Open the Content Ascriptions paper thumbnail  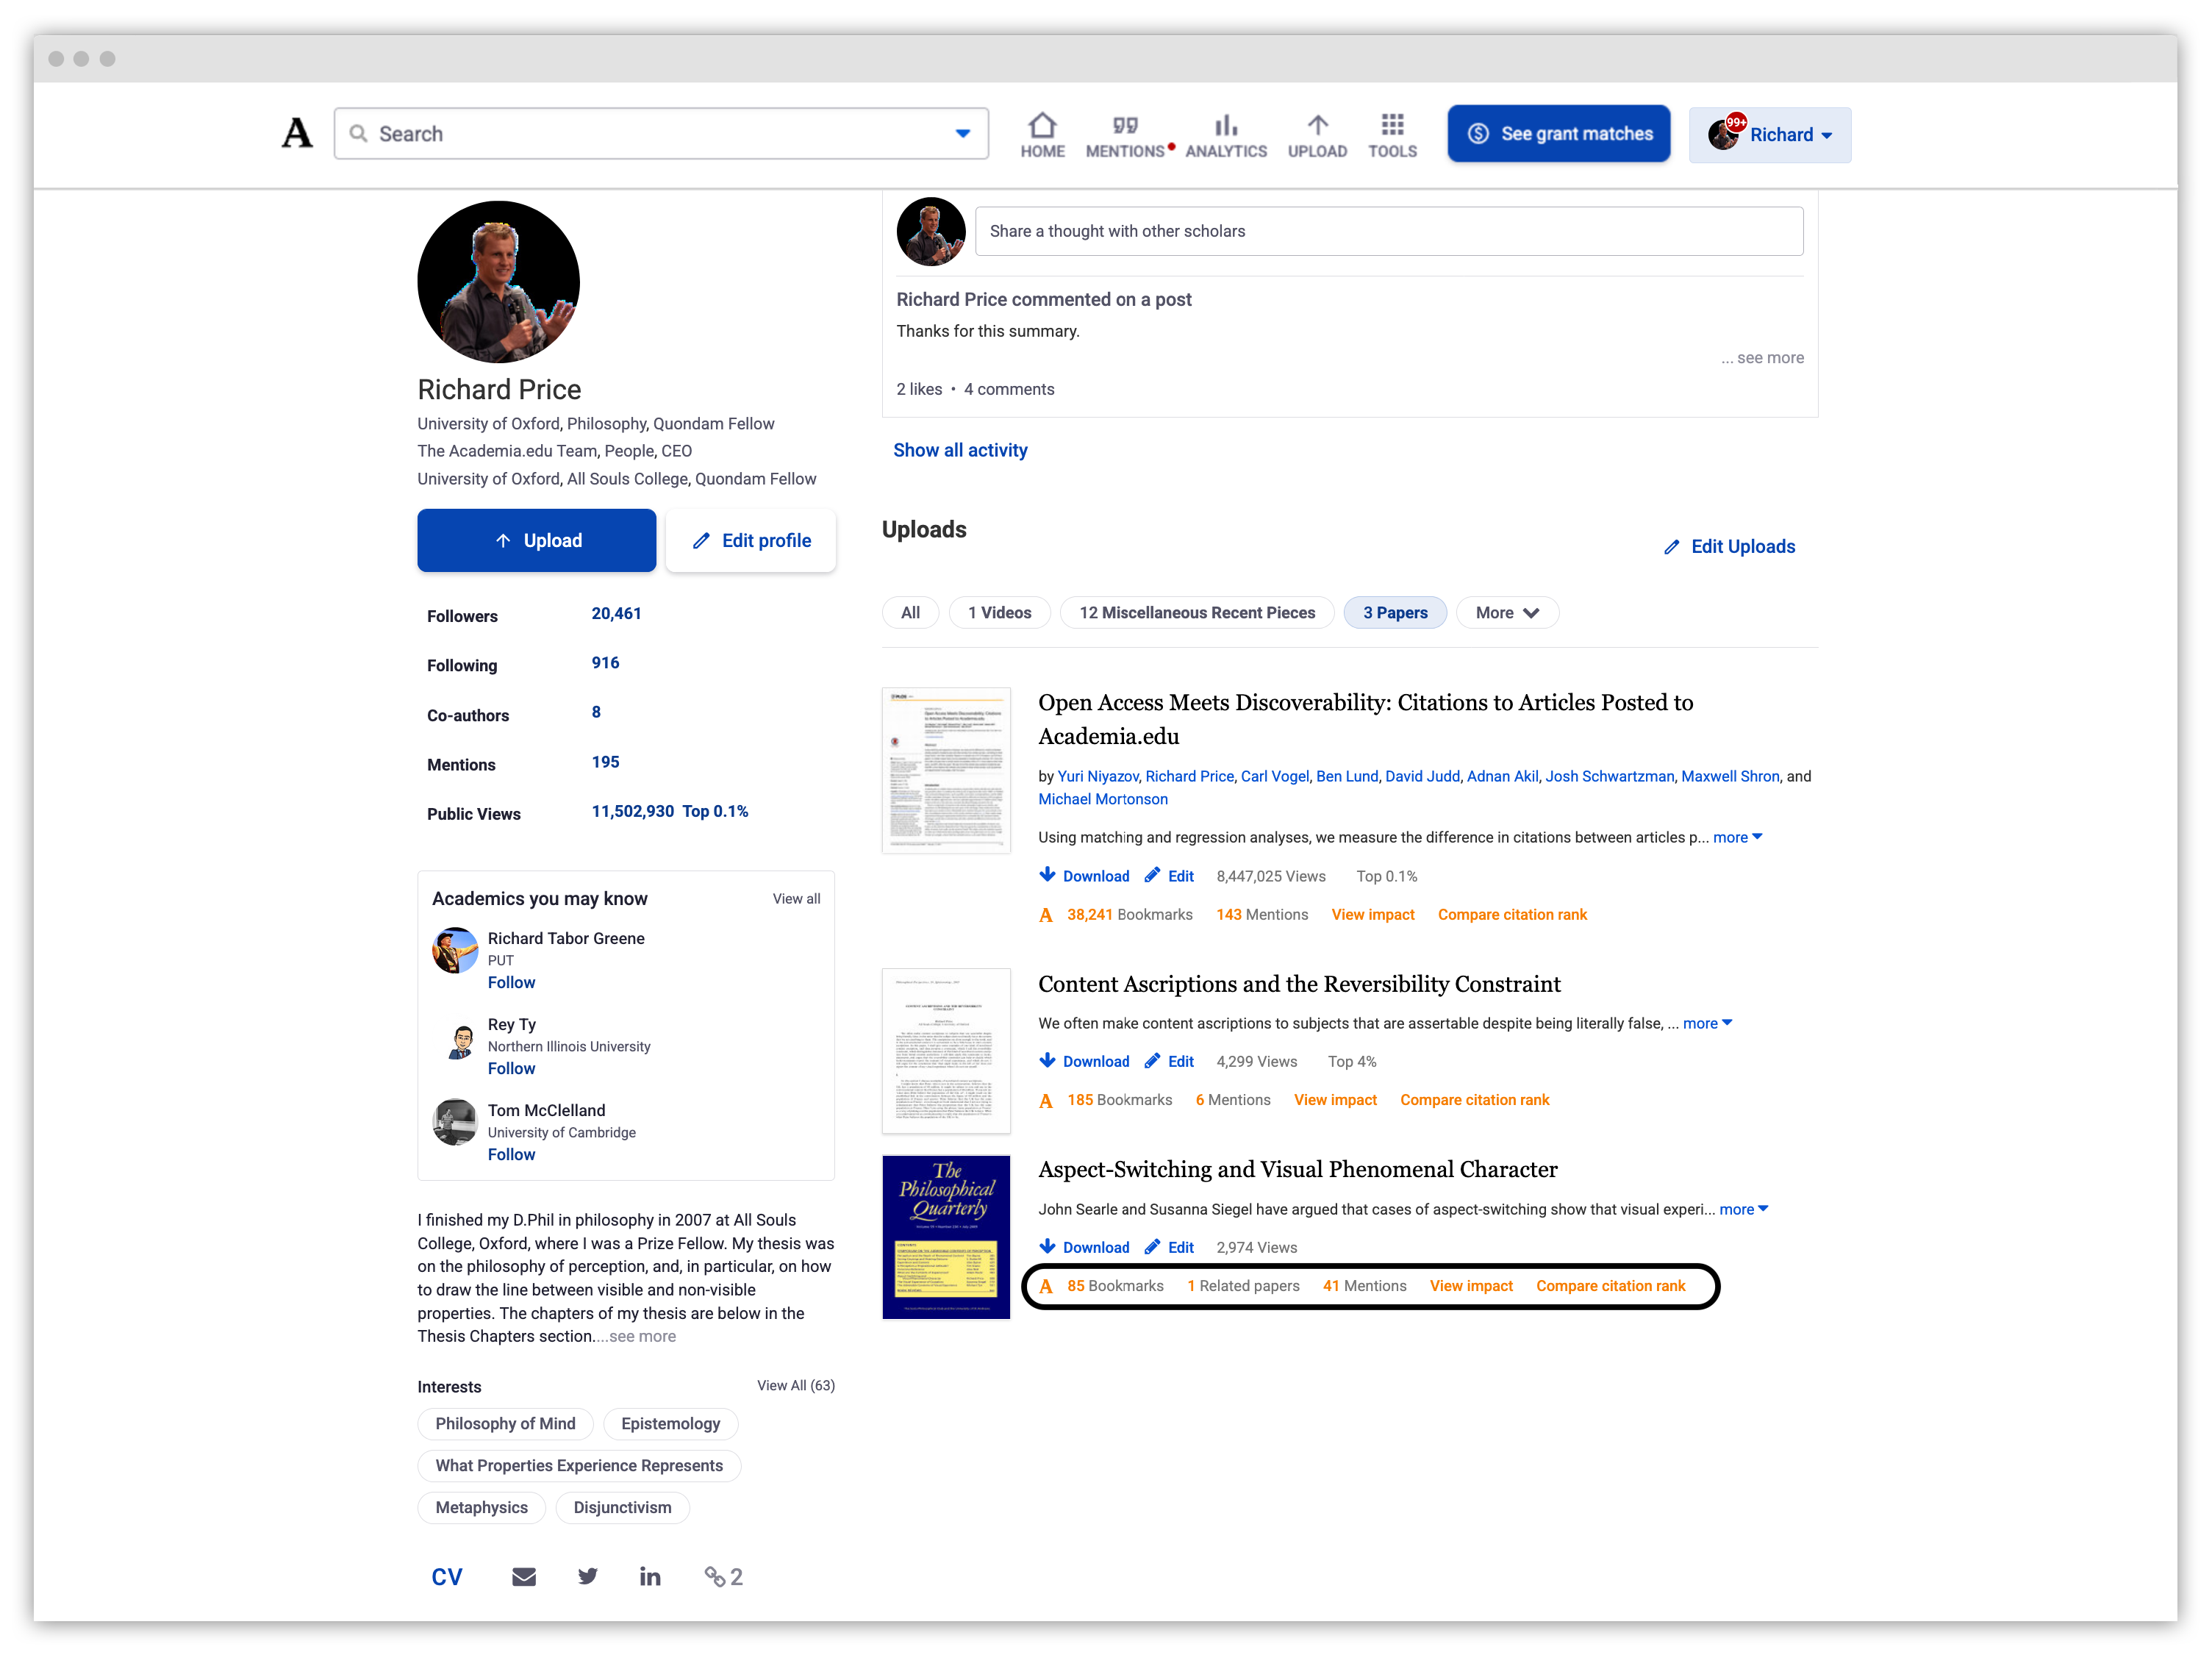tap(945, 1051)
